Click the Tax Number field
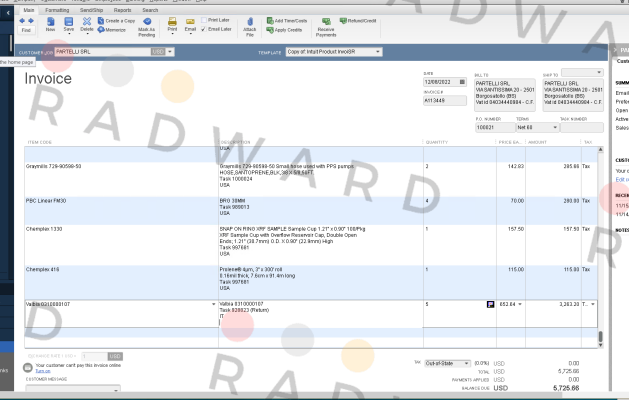629x400 pixels. pos(582,127)
